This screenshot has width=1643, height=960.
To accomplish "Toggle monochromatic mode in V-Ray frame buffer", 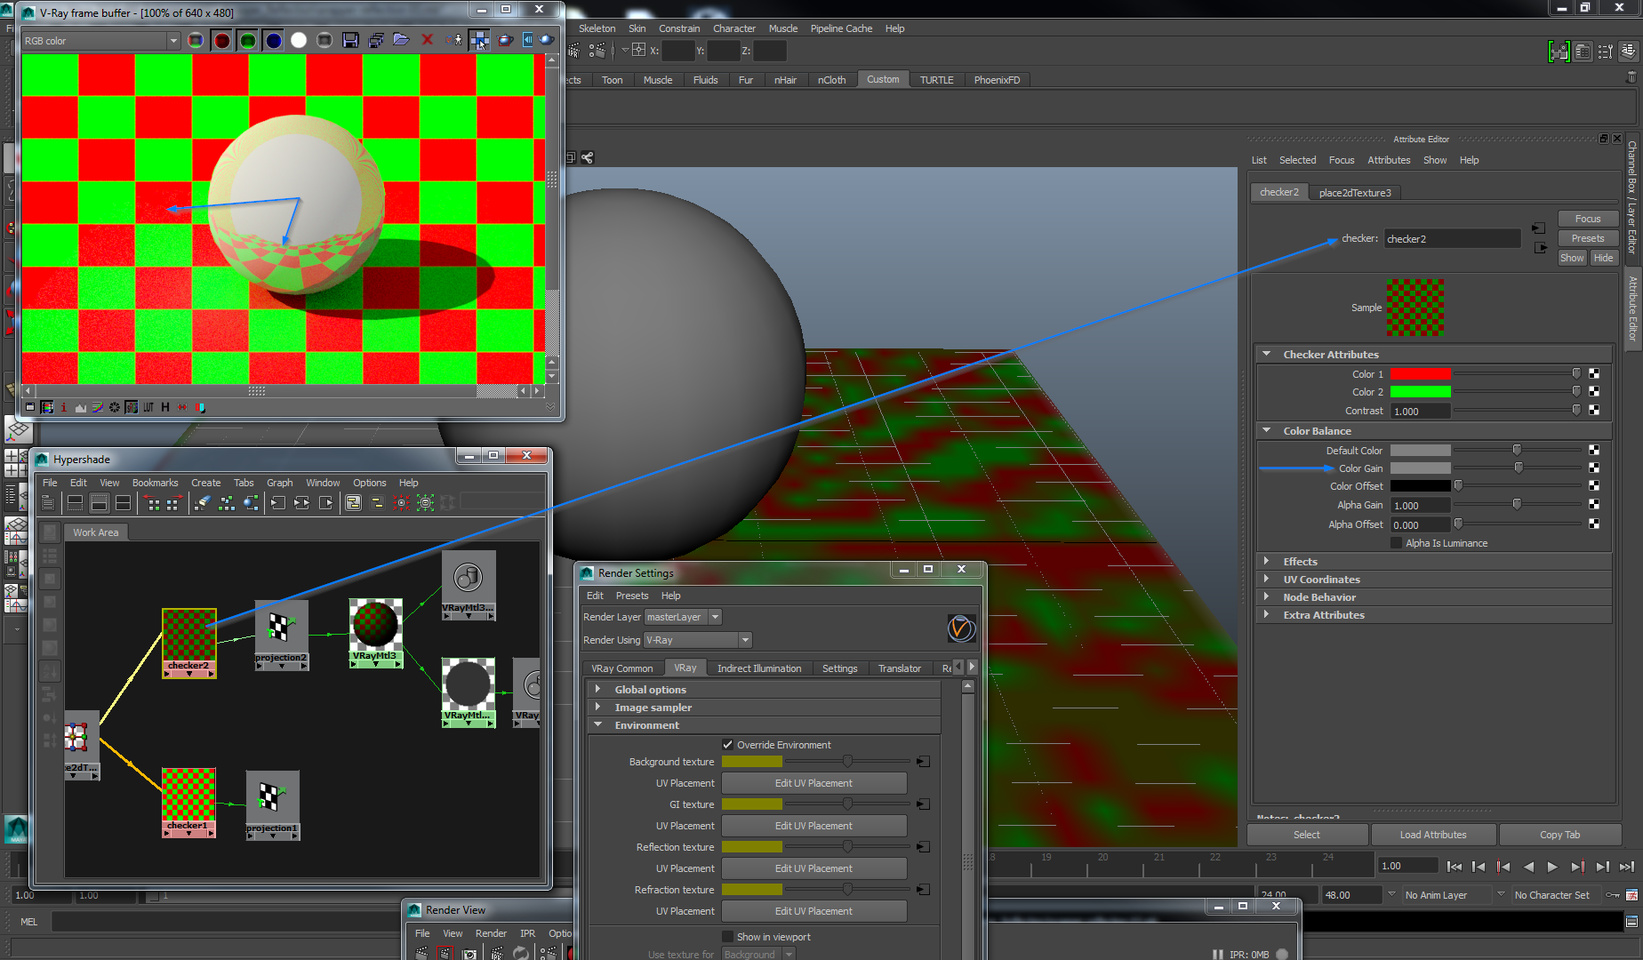I will tap(324, 41).
